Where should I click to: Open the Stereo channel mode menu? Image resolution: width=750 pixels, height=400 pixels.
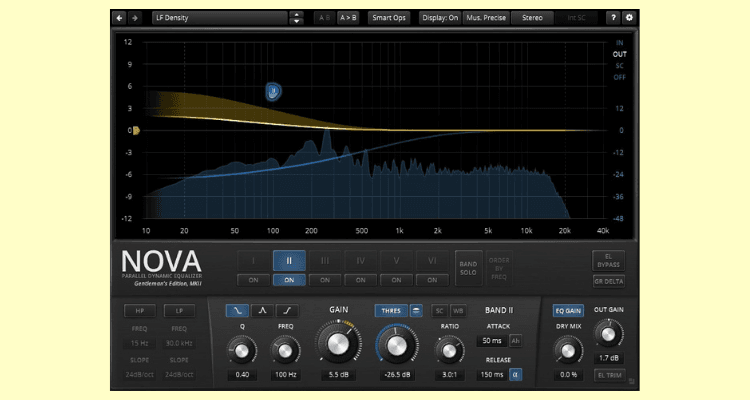[532, 18]
